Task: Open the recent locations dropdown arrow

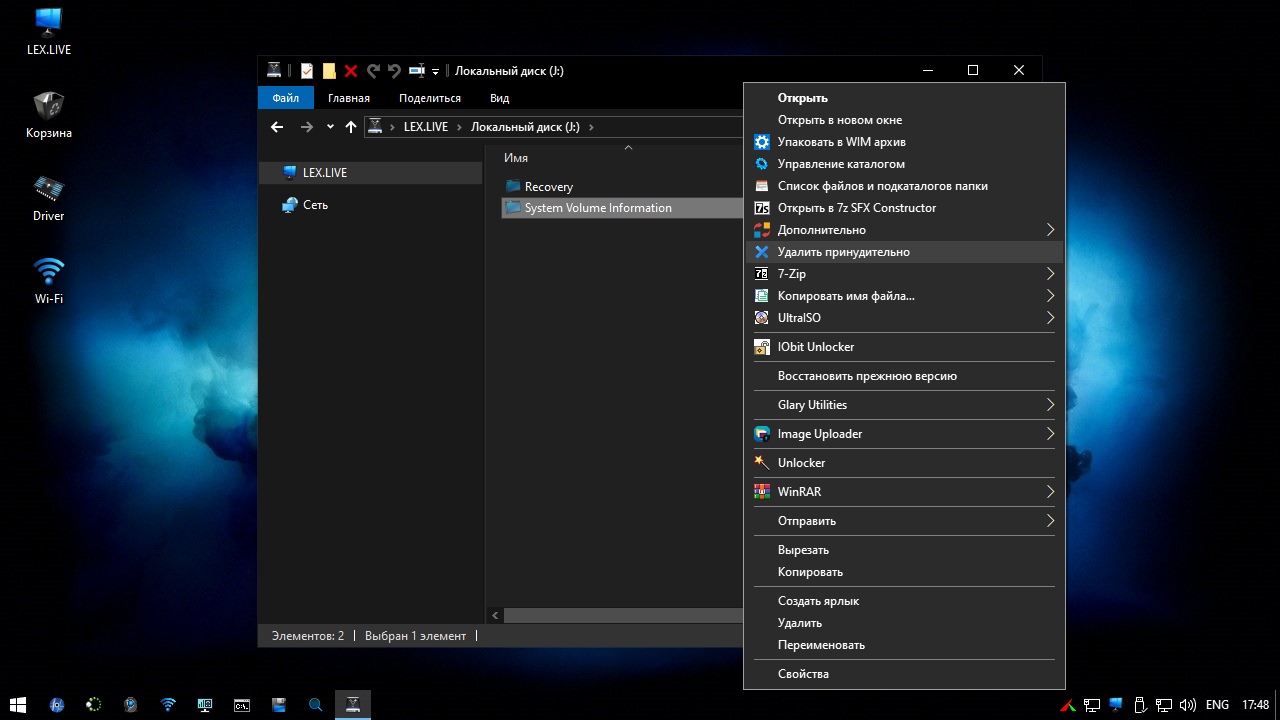Action: [330, 127]
